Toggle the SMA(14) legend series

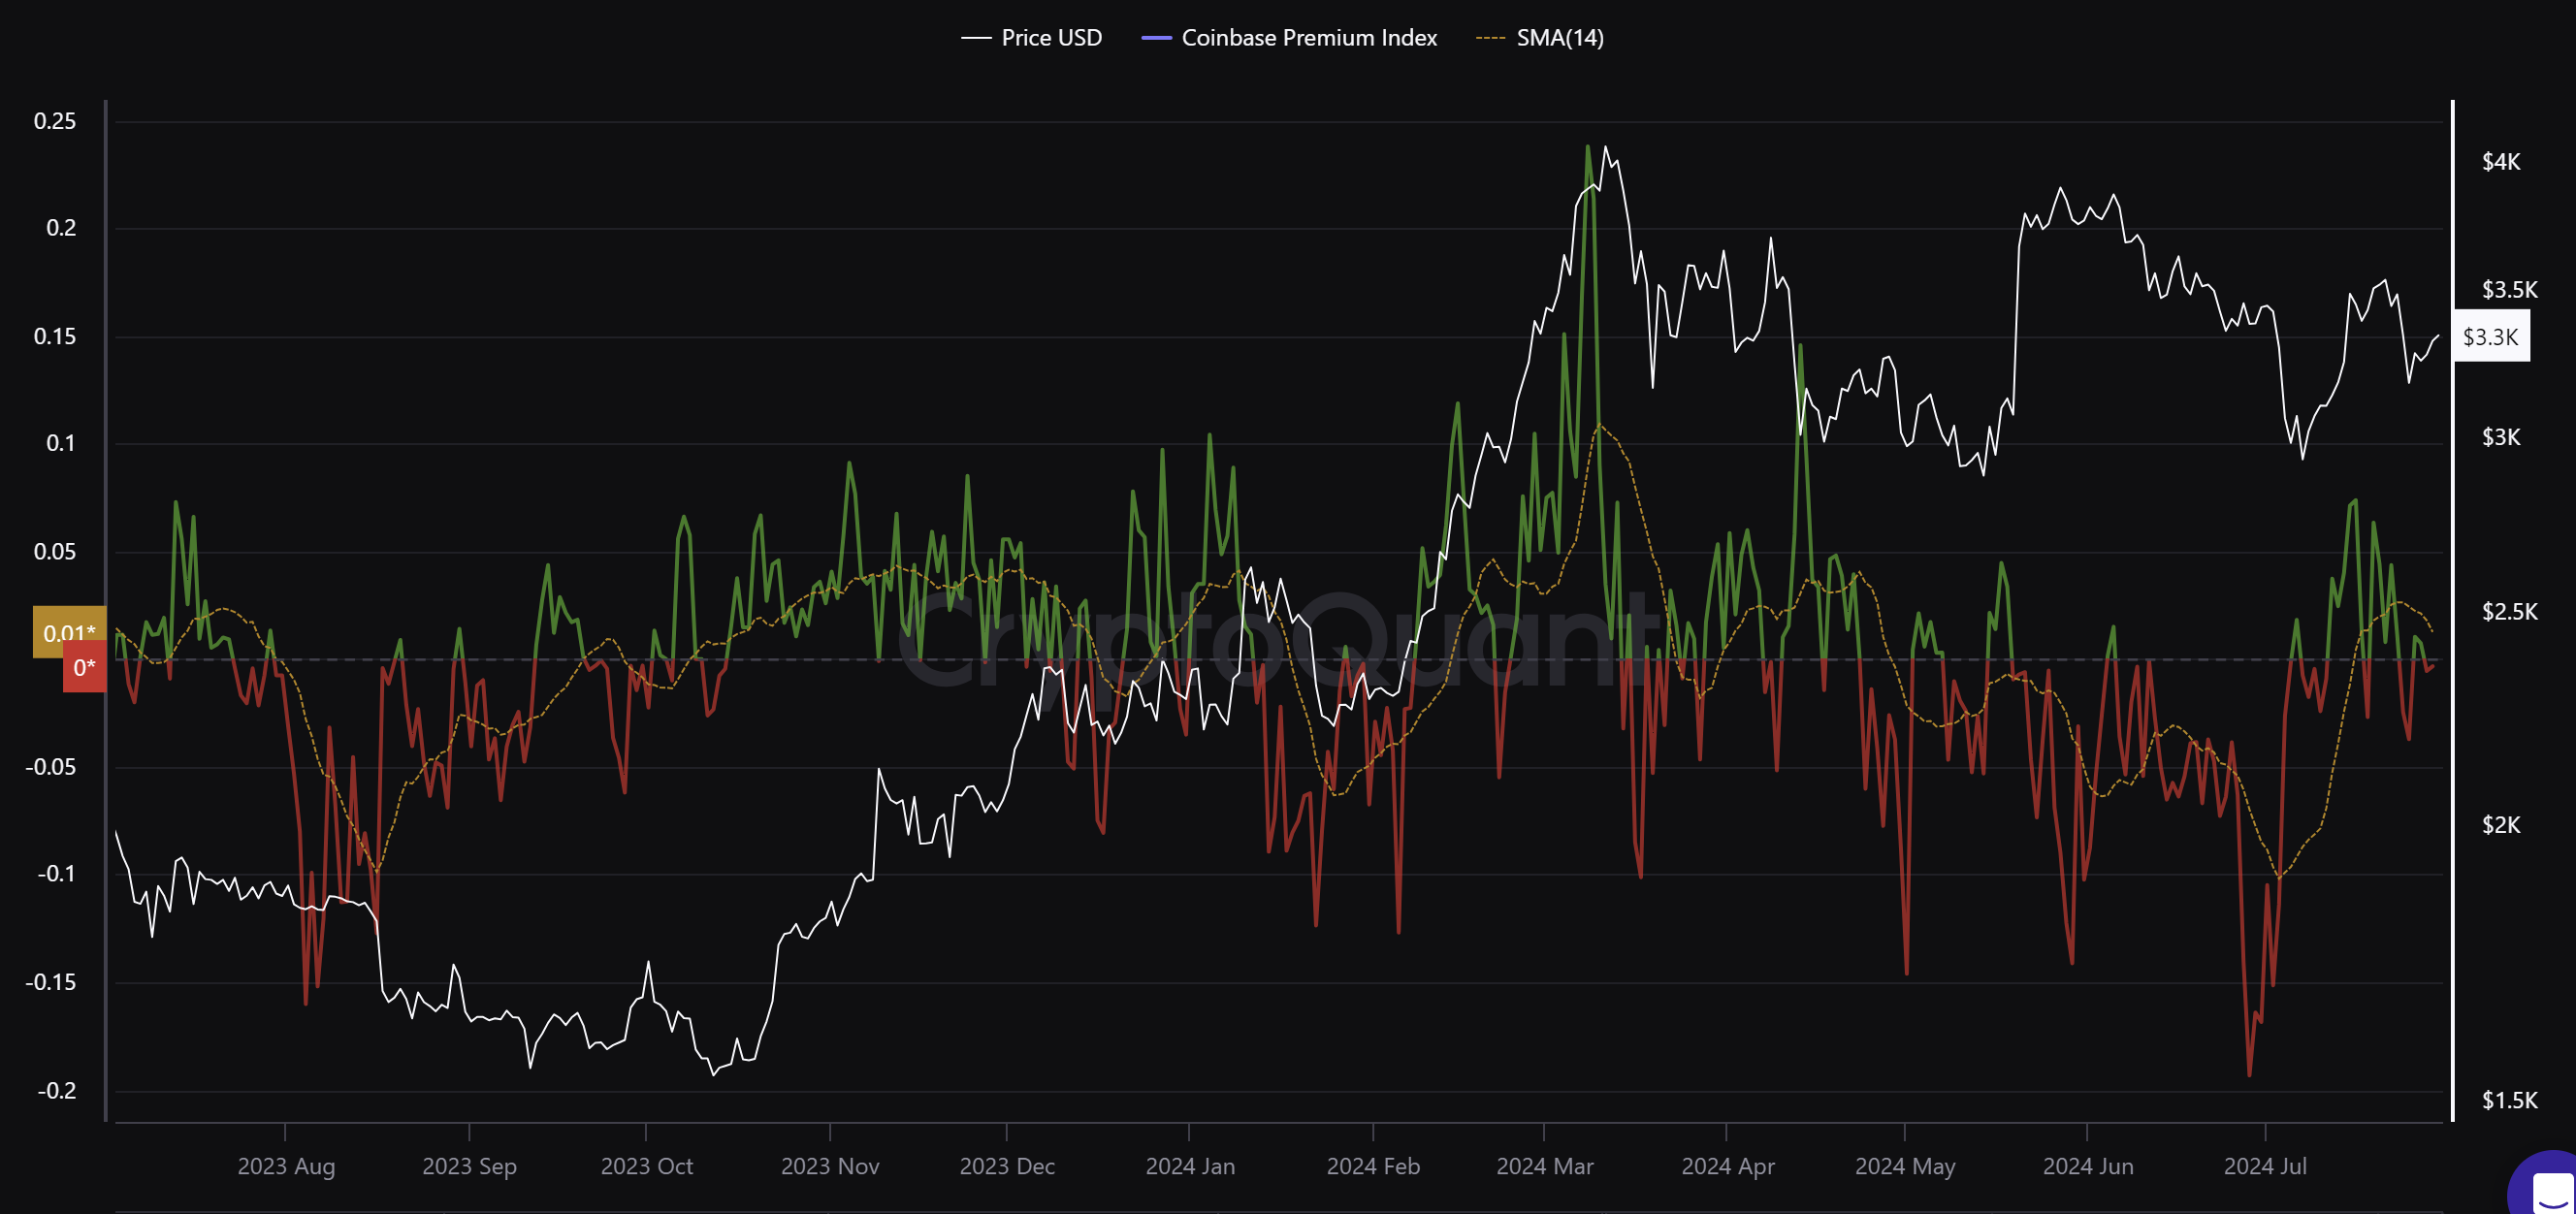[1540, 38]
